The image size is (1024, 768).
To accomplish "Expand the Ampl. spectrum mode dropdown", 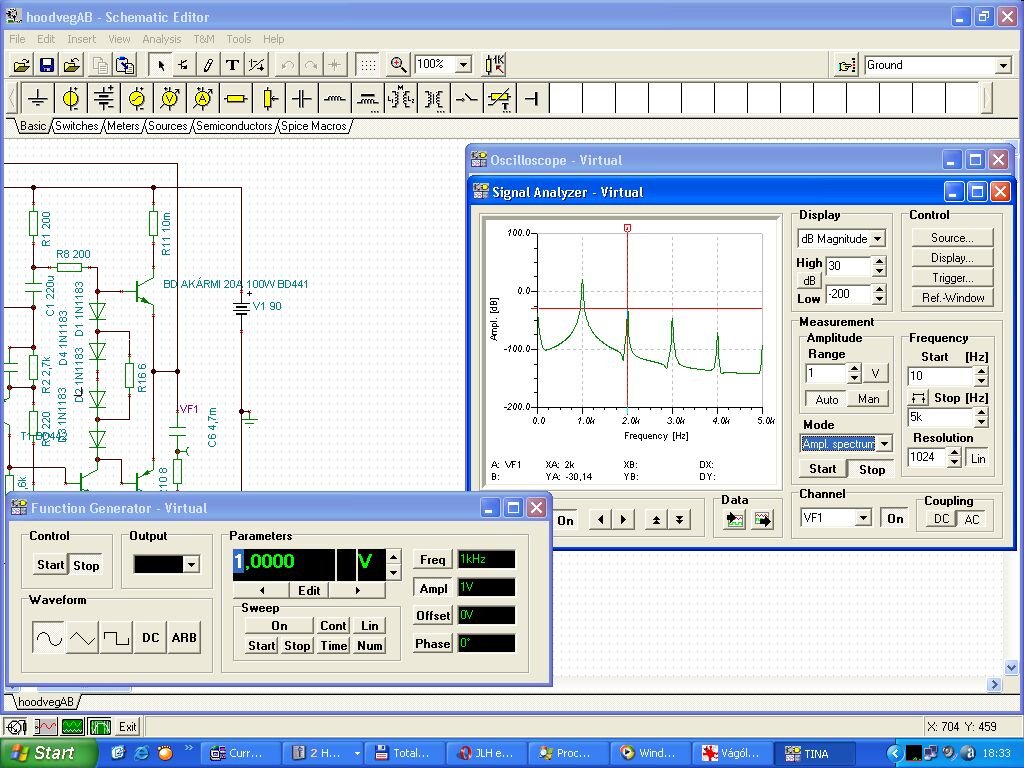I will [x=884, y=444].
